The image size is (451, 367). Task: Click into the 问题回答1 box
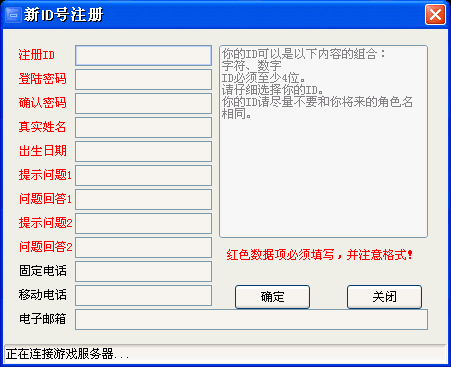click(143, 199)
